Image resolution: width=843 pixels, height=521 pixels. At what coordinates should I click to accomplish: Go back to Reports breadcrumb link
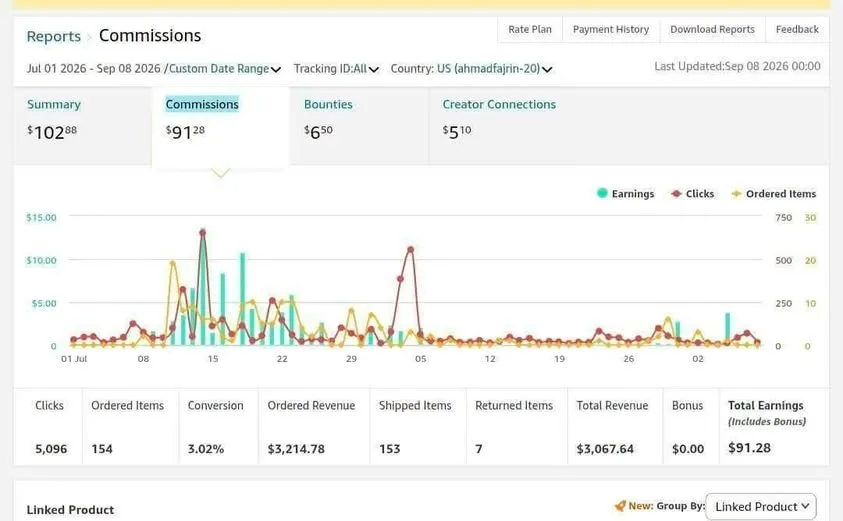tap(53, 37)
